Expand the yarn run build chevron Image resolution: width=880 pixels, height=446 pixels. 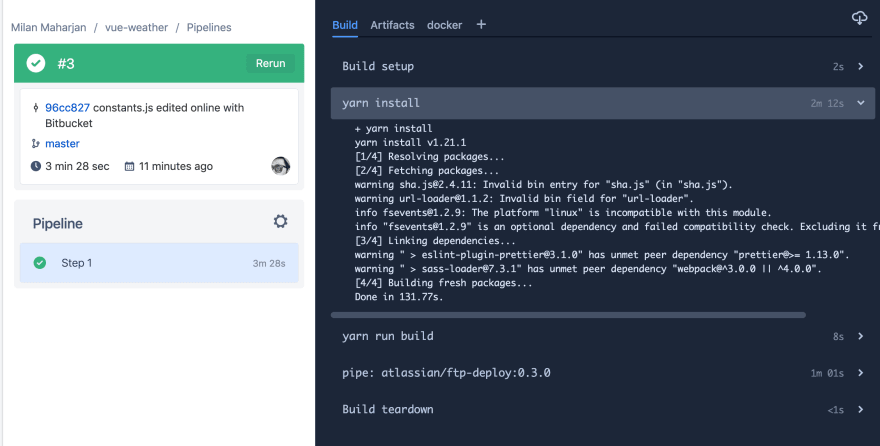click(x=860, y=336)
